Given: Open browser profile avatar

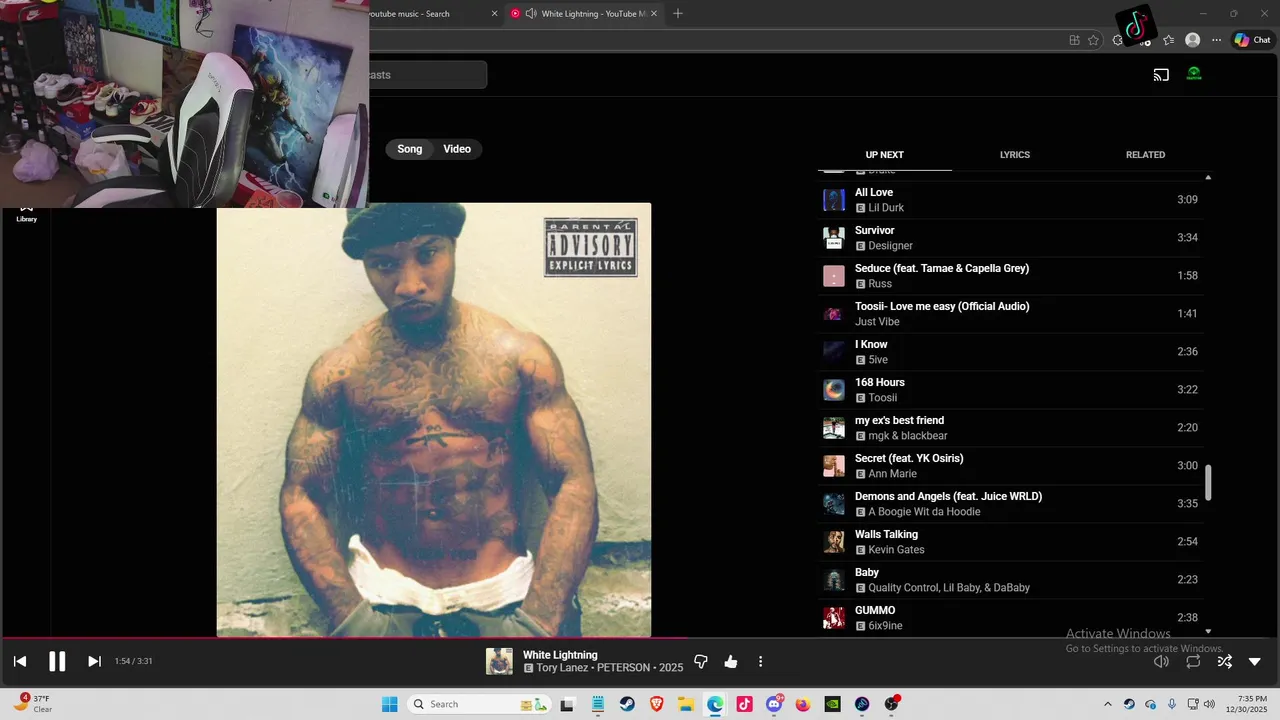Looking at the screenshot, I should (x=1192, y=40).
